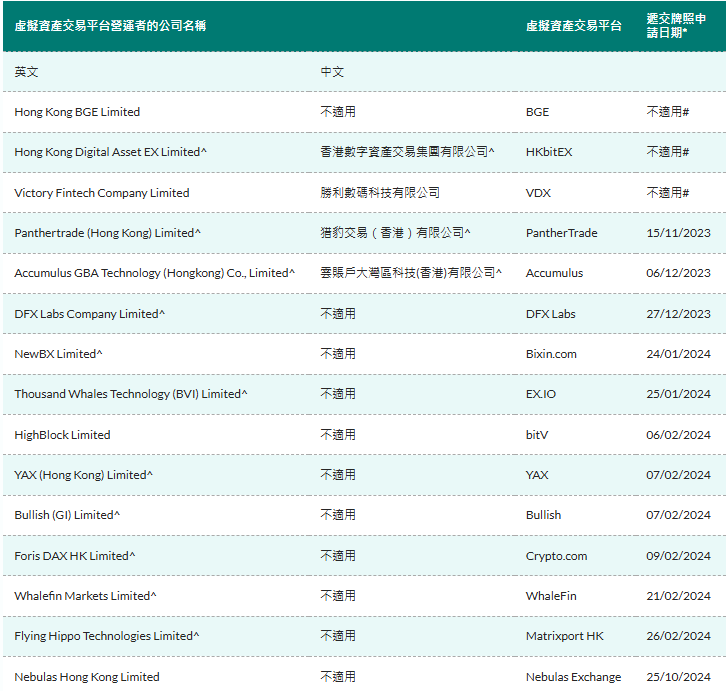This screenshot has height=691, width=726.
Task: Select the date '25/10/2024'
Action: coord(678,677)
